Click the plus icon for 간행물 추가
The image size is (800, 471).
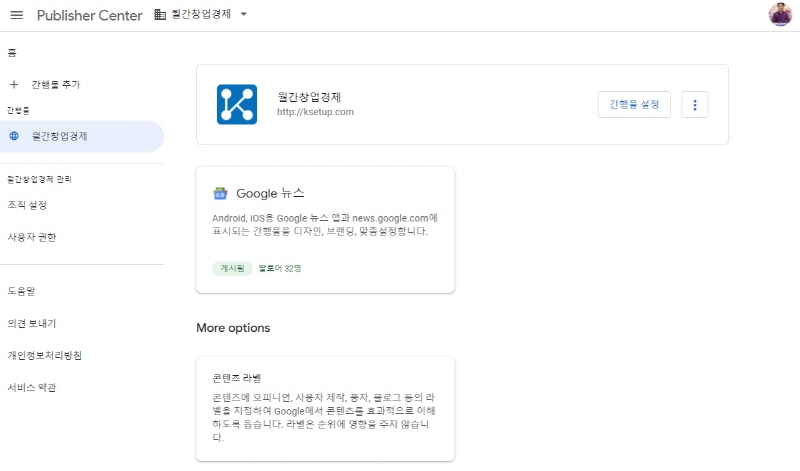(x=14, y=84)
